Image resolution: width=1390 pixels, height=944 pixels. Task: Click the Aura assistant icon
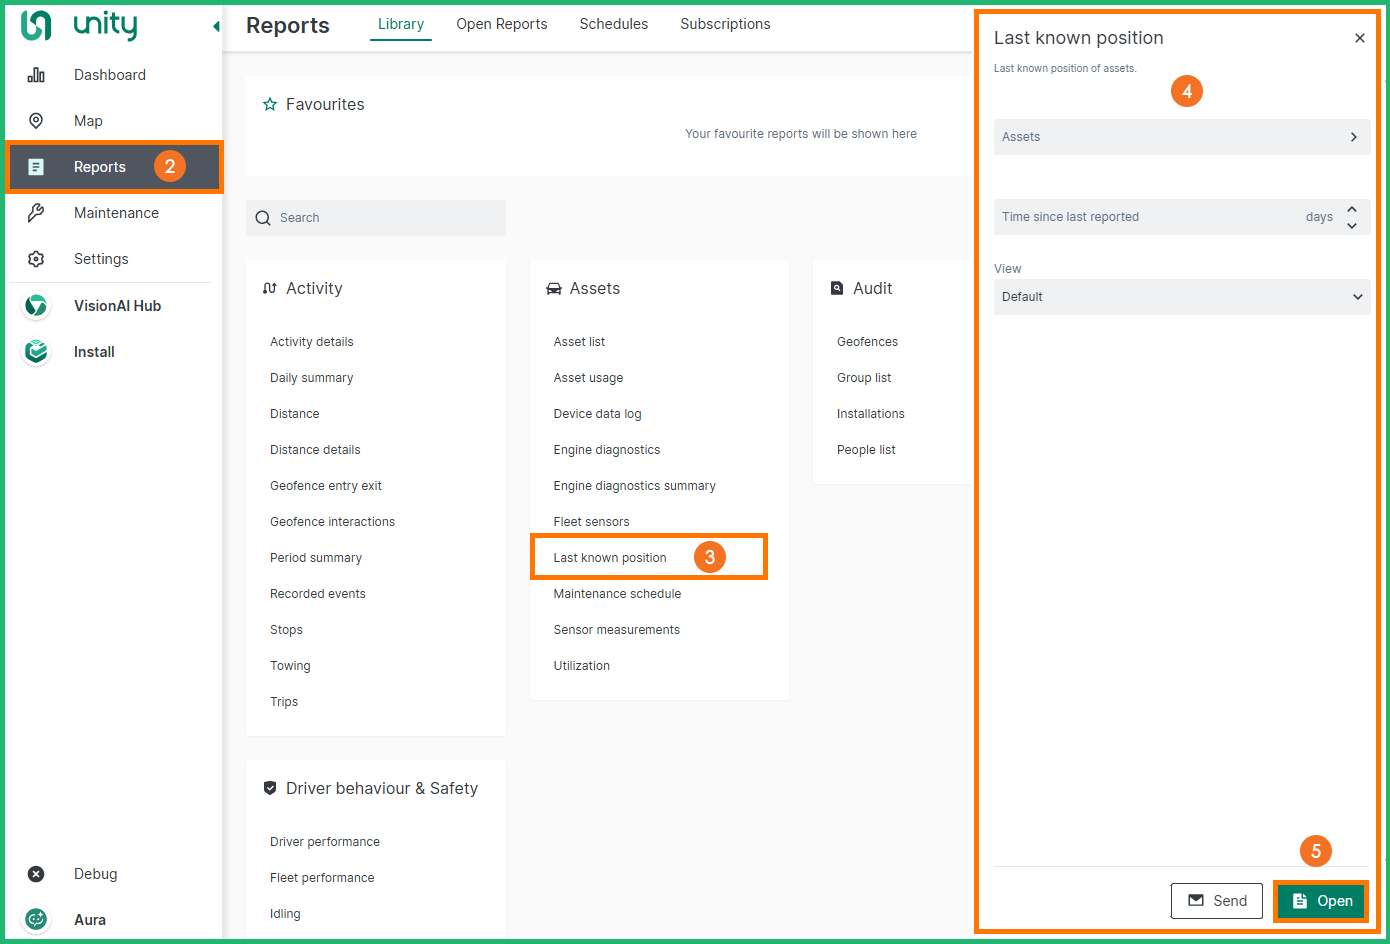point(36,920)
